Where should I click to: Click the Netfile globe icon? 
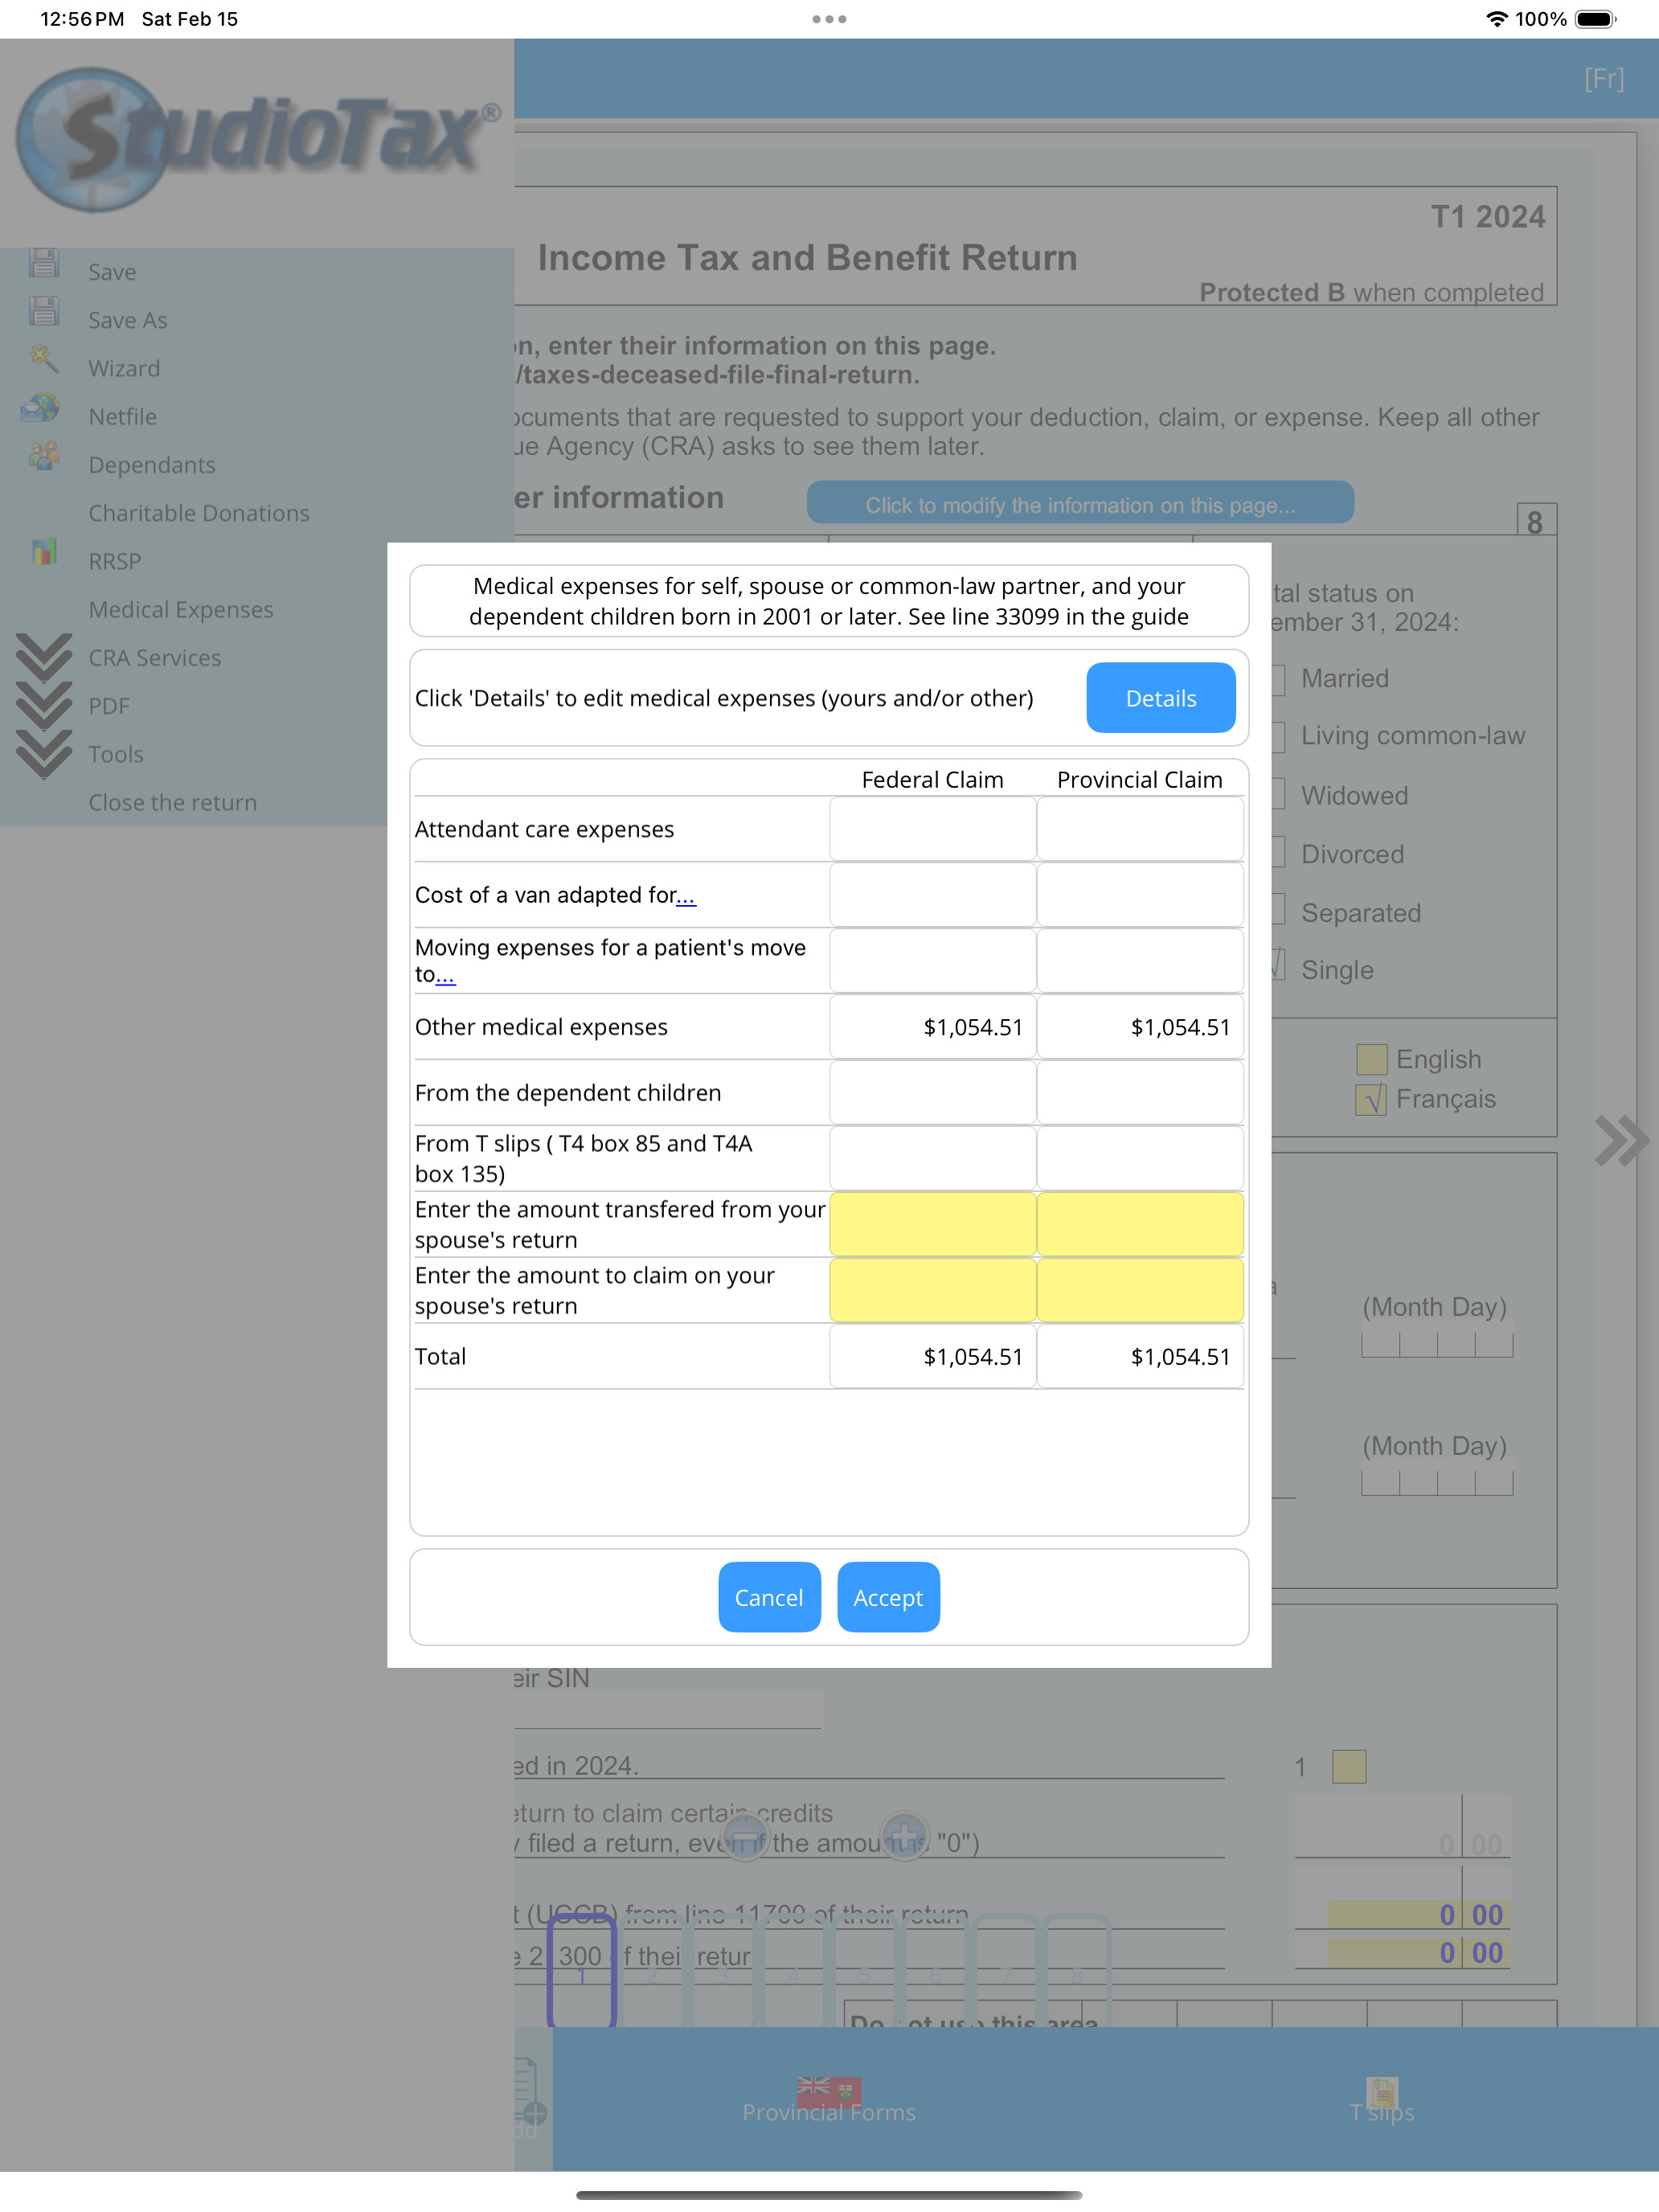[x=41, y=407]
